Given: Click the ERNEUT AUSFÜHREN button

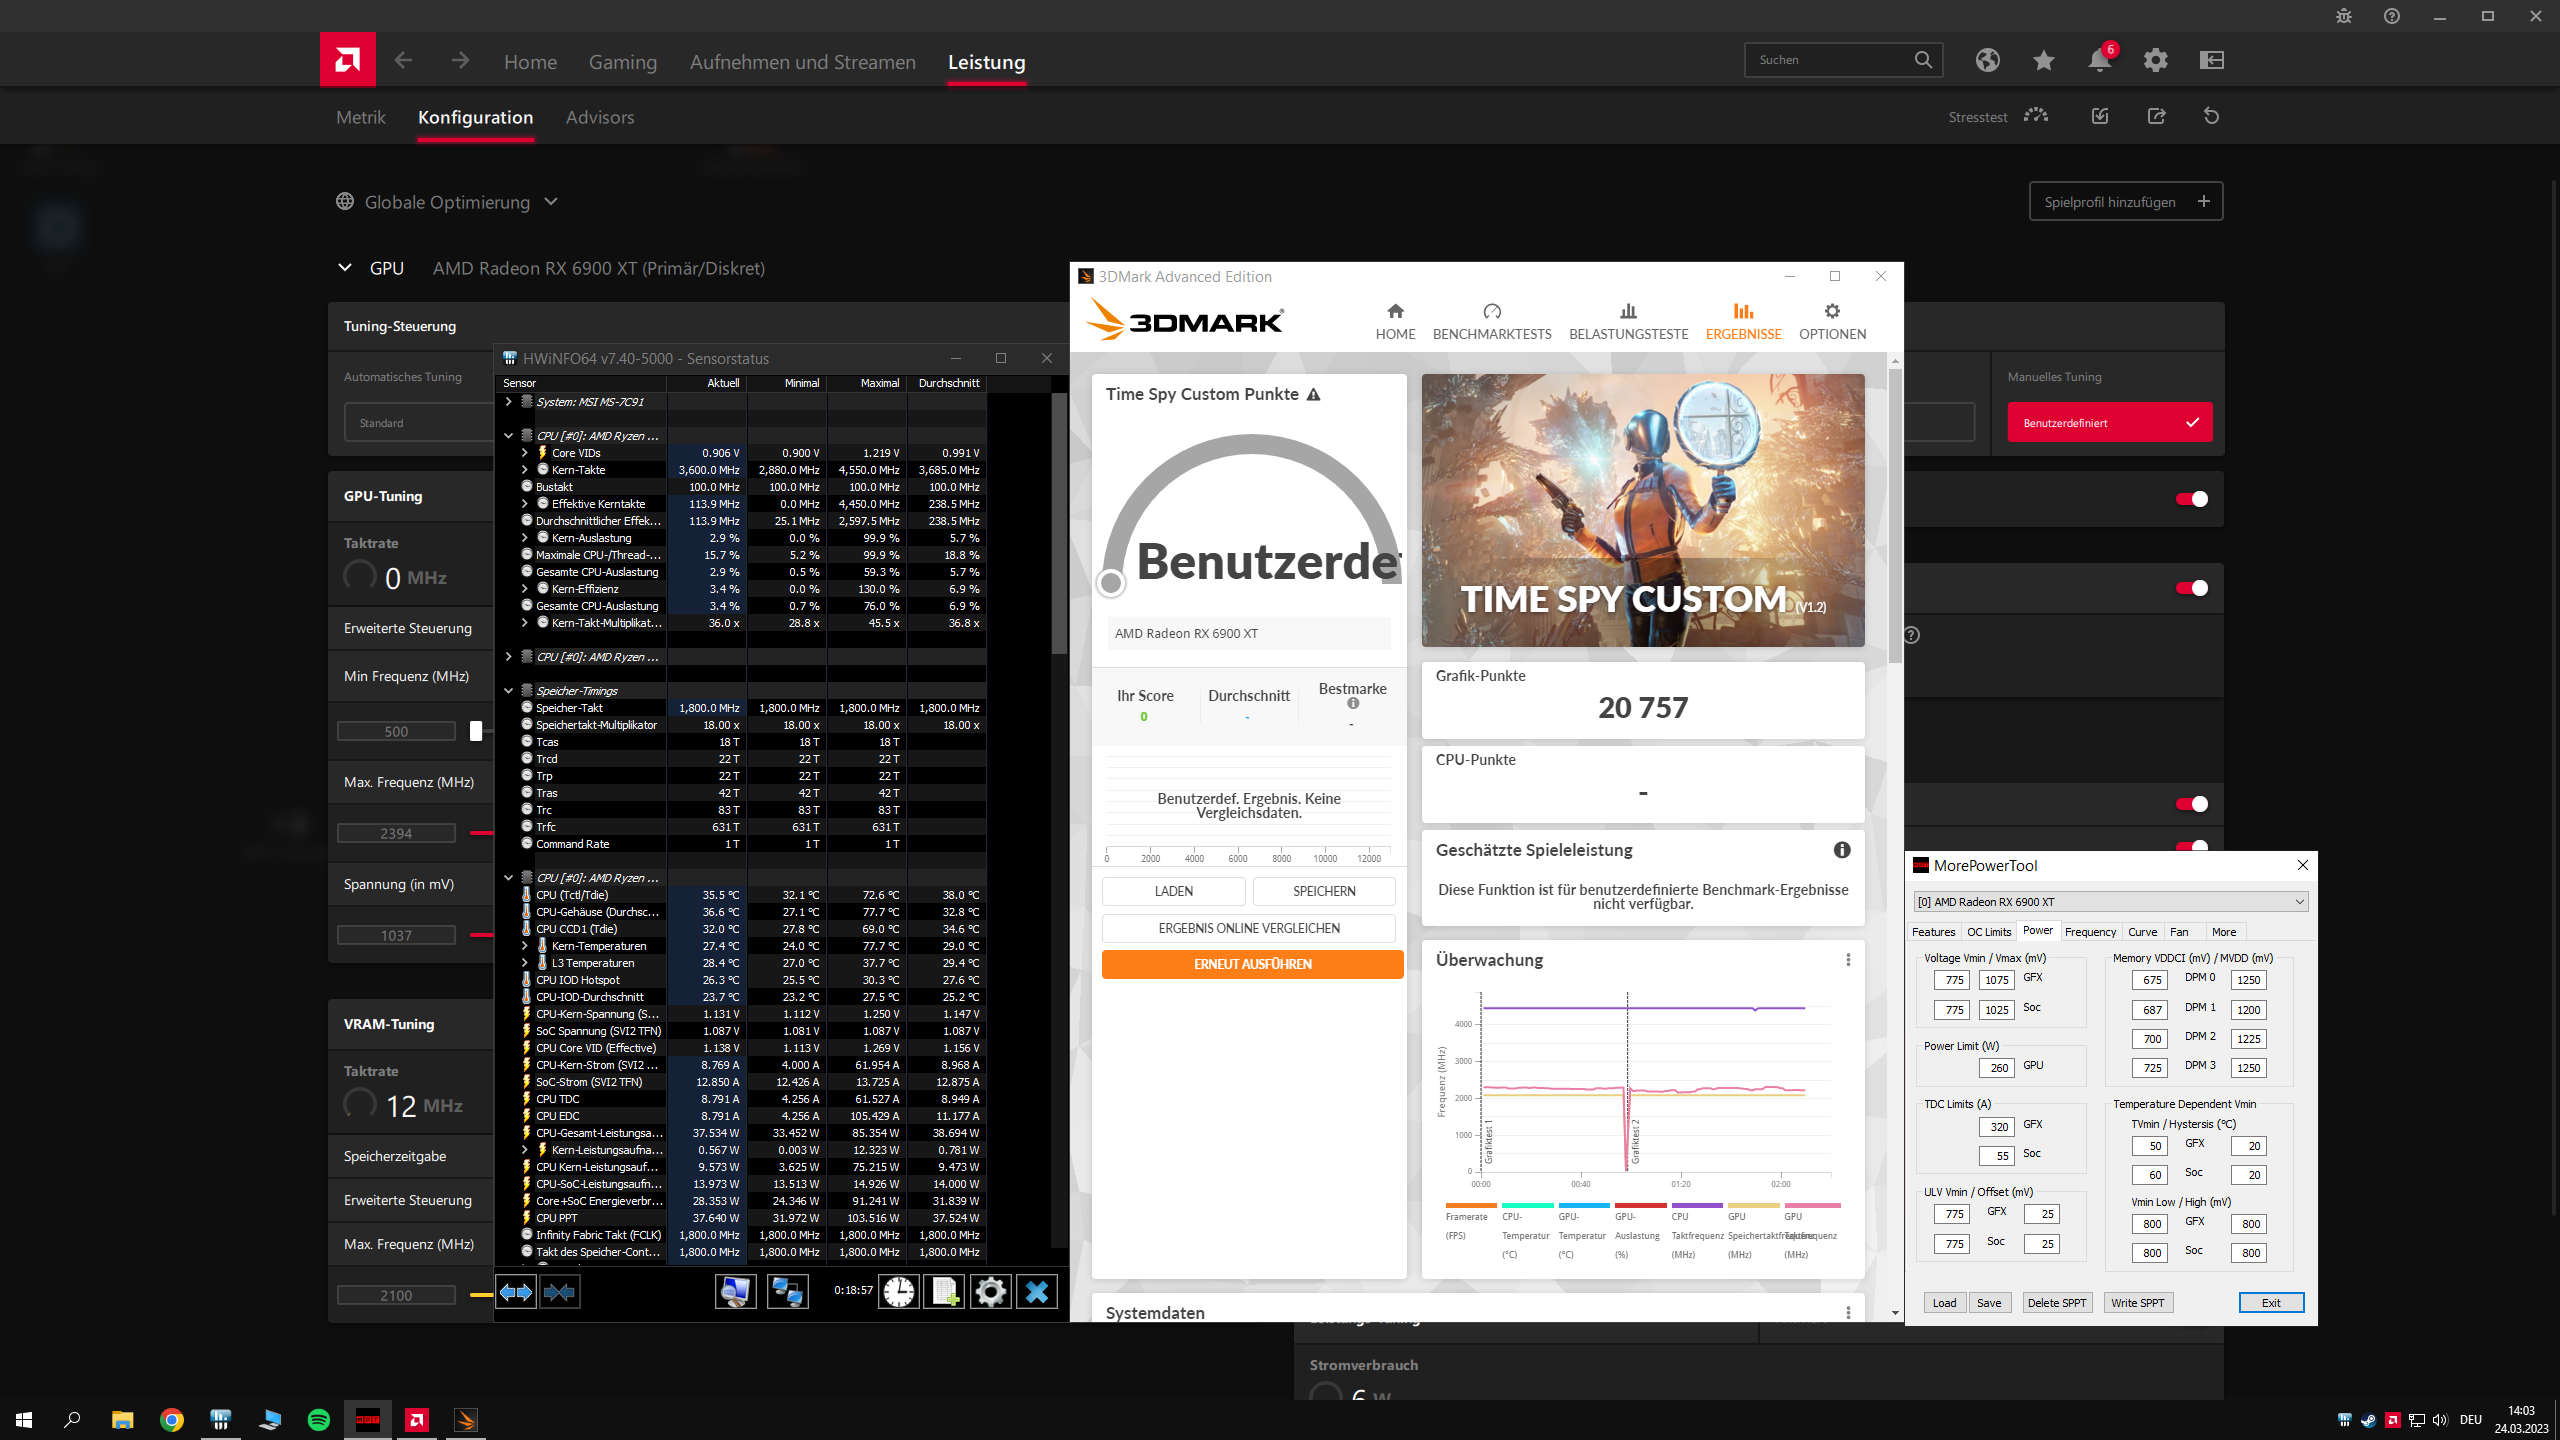Looking at the screenshot, I should (x=1252, y=964).
